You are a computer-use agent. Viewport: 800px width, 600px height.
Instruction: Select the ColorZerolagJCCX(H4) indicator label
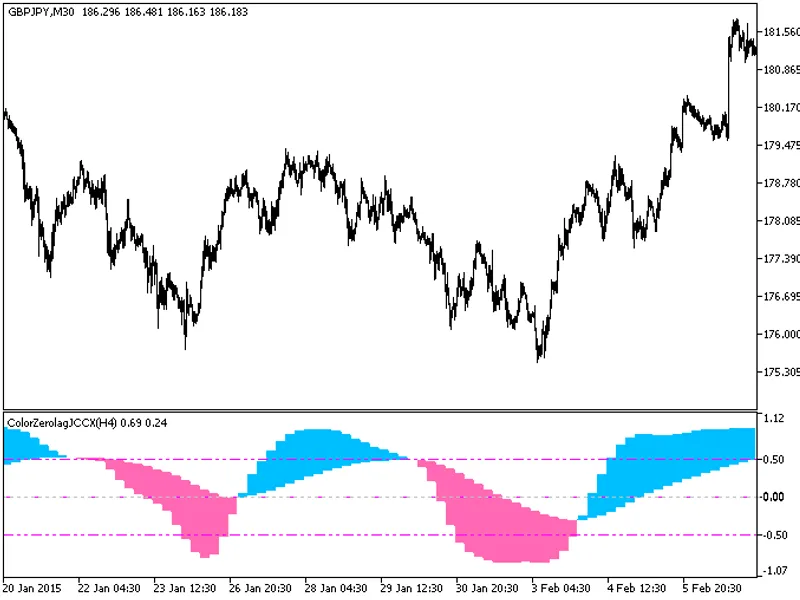click(x=62, y=422)
